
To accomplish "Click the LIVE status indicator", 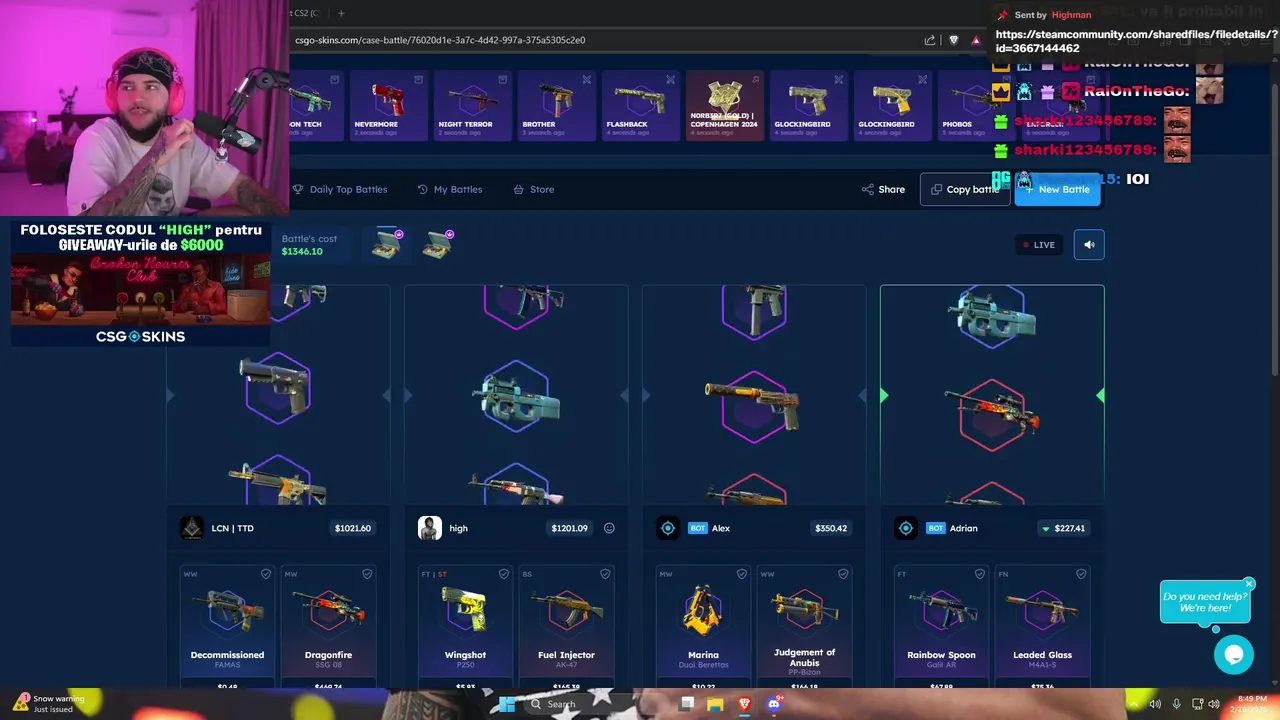I will point(1038,245).
